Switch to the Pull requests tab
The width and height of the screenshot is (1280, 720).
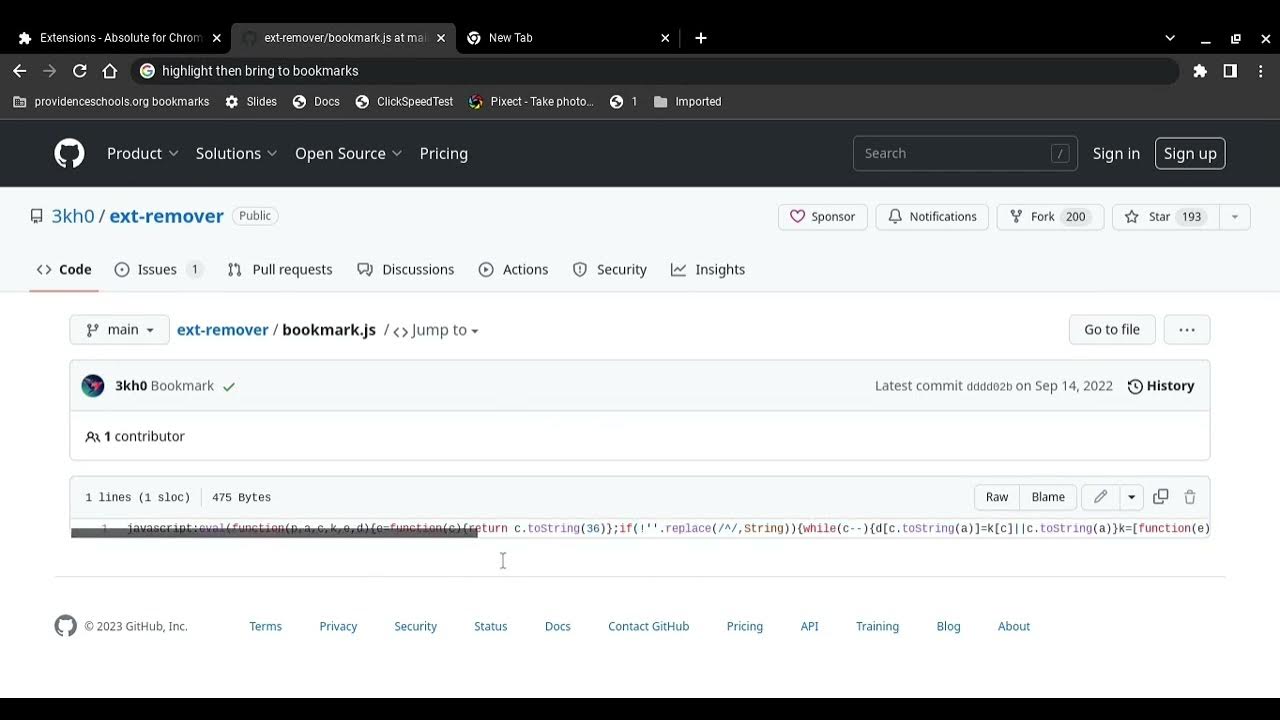click(280, 270)
